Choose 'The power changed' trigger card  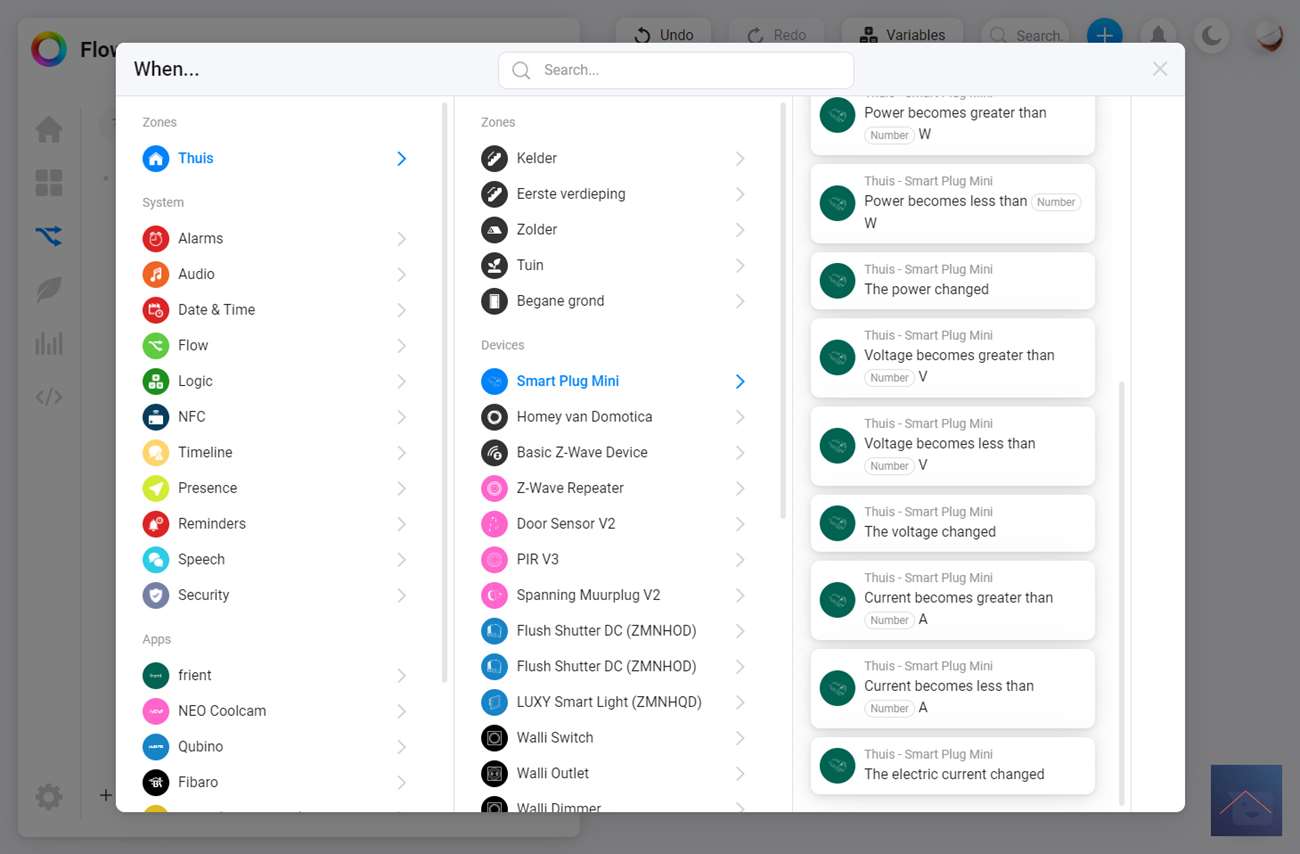coord(952,280)
